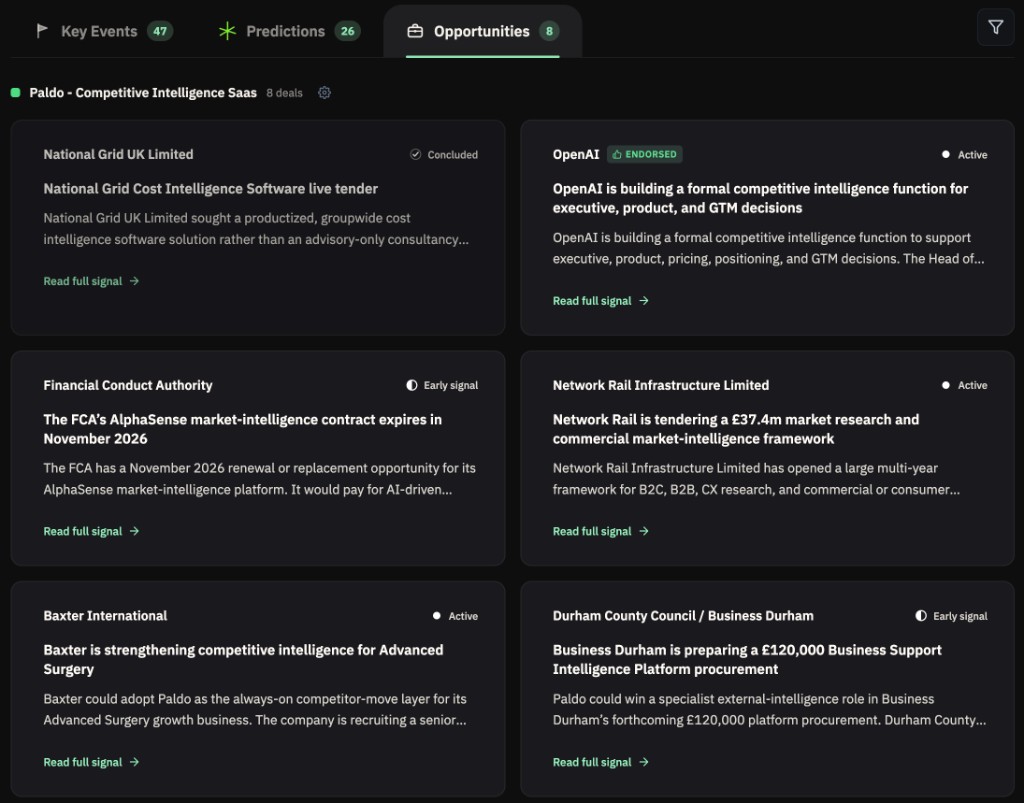
Task: Click the 26 count badge on Predictions
Action: pyautogui.click(x=347, y=31)
